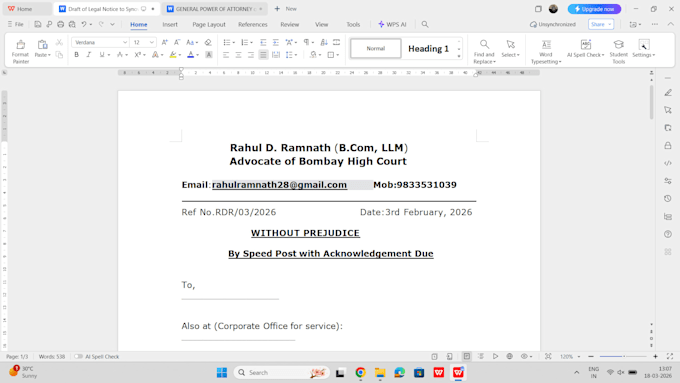The width and height of the screenshot is (680, 383).
Task: Align text left
Action: coord(226,55)
